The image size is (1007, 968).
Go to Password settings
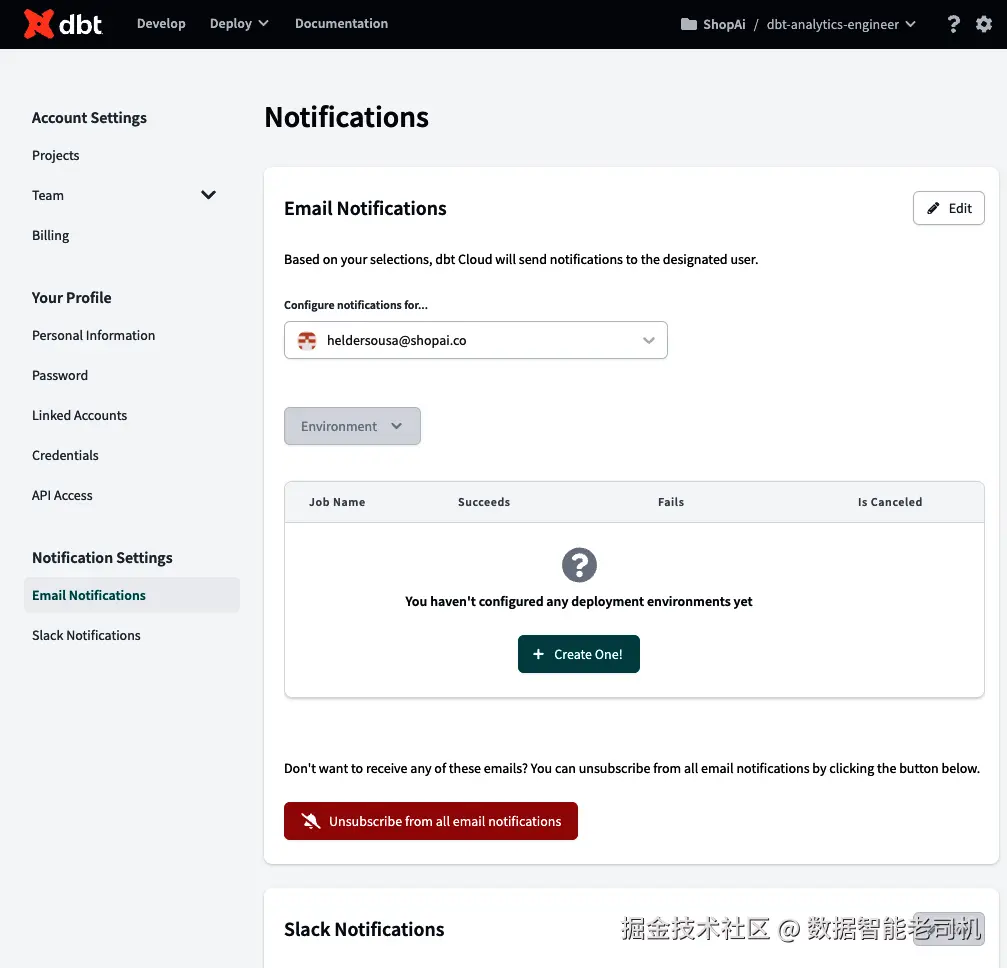(x=60, y=375)
